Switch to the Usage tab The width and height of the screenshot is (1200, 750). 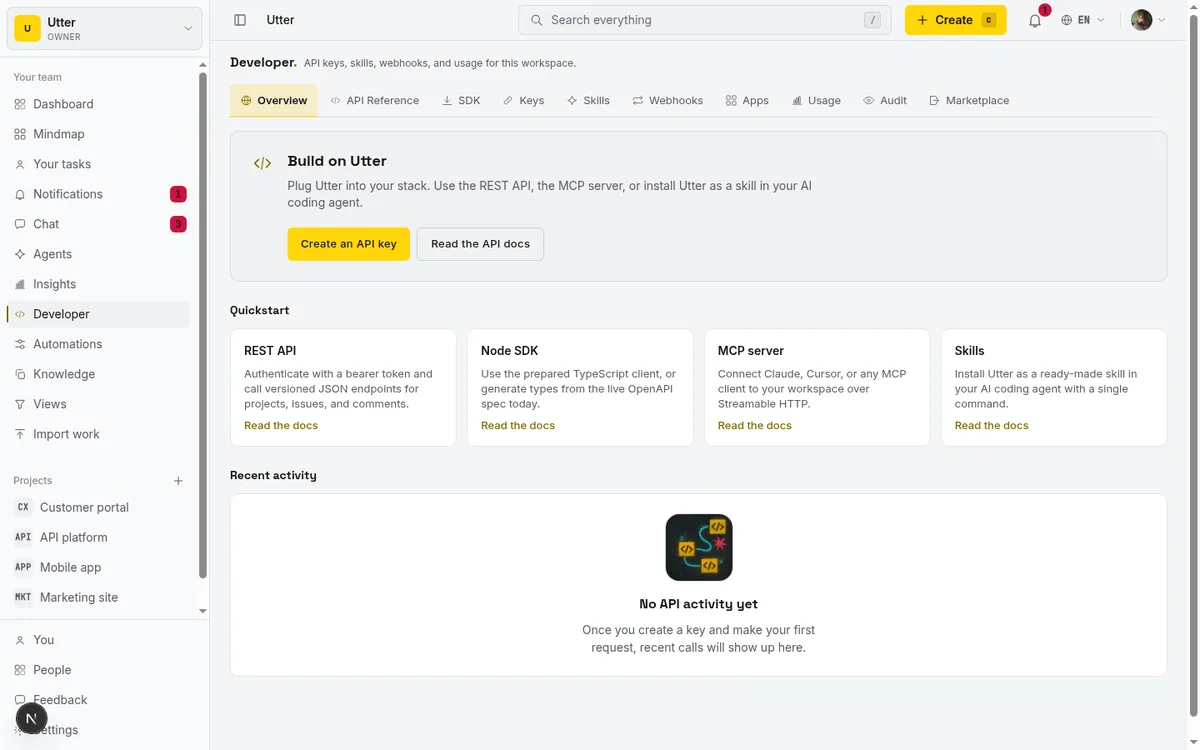coord(816,100)
